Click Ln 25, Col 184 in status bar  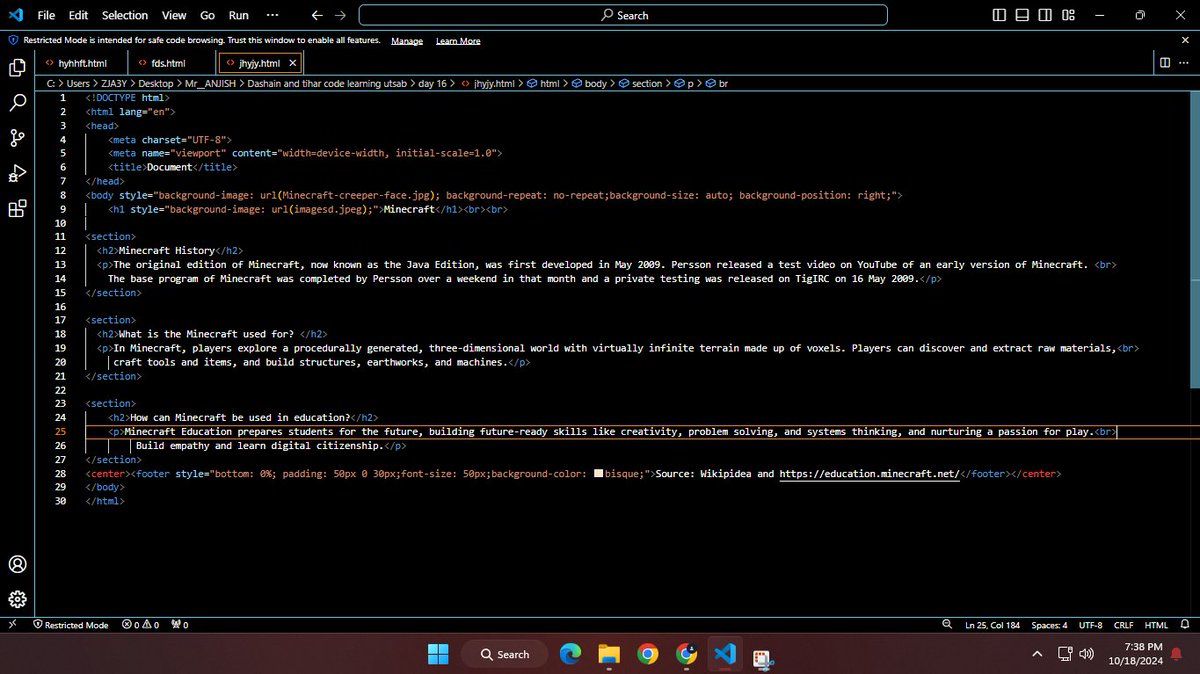[x=992, y=625]
